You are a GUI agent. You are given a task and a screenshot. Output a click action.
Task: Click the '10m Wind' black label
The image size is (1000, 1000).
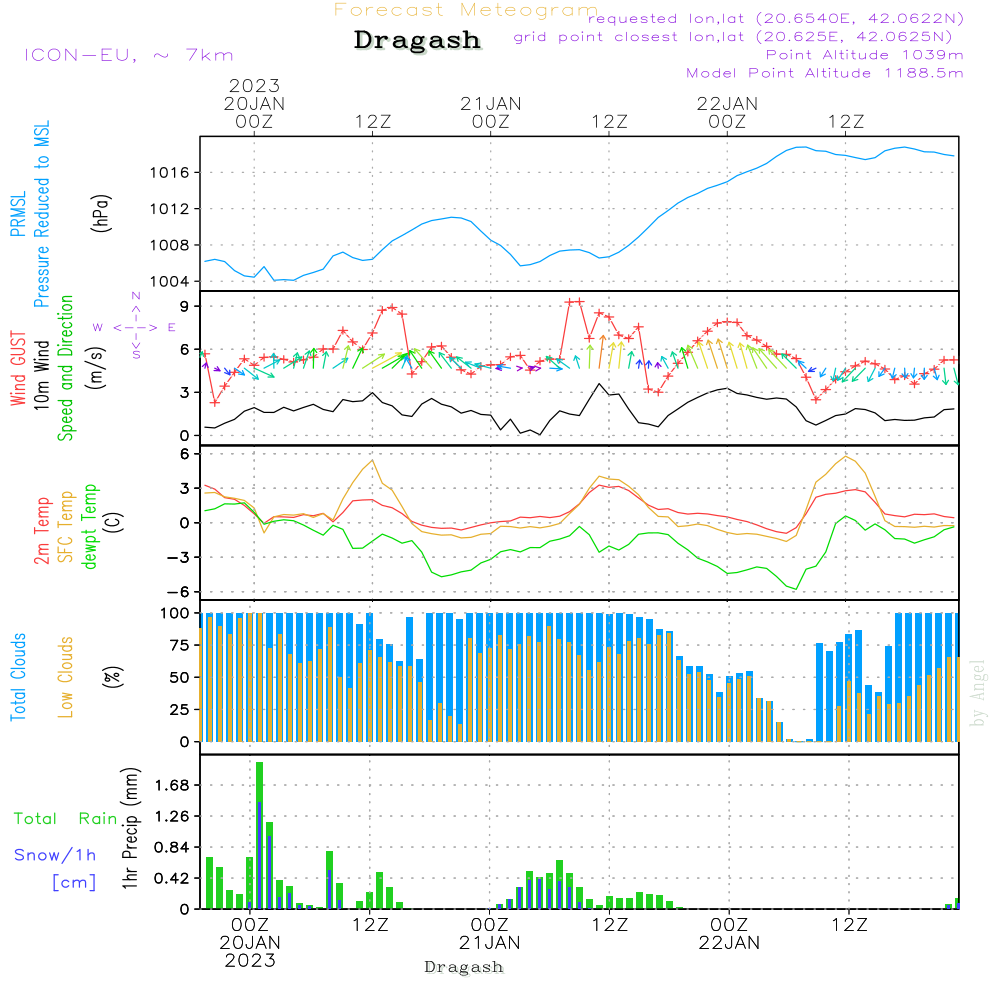coord(41,374)
